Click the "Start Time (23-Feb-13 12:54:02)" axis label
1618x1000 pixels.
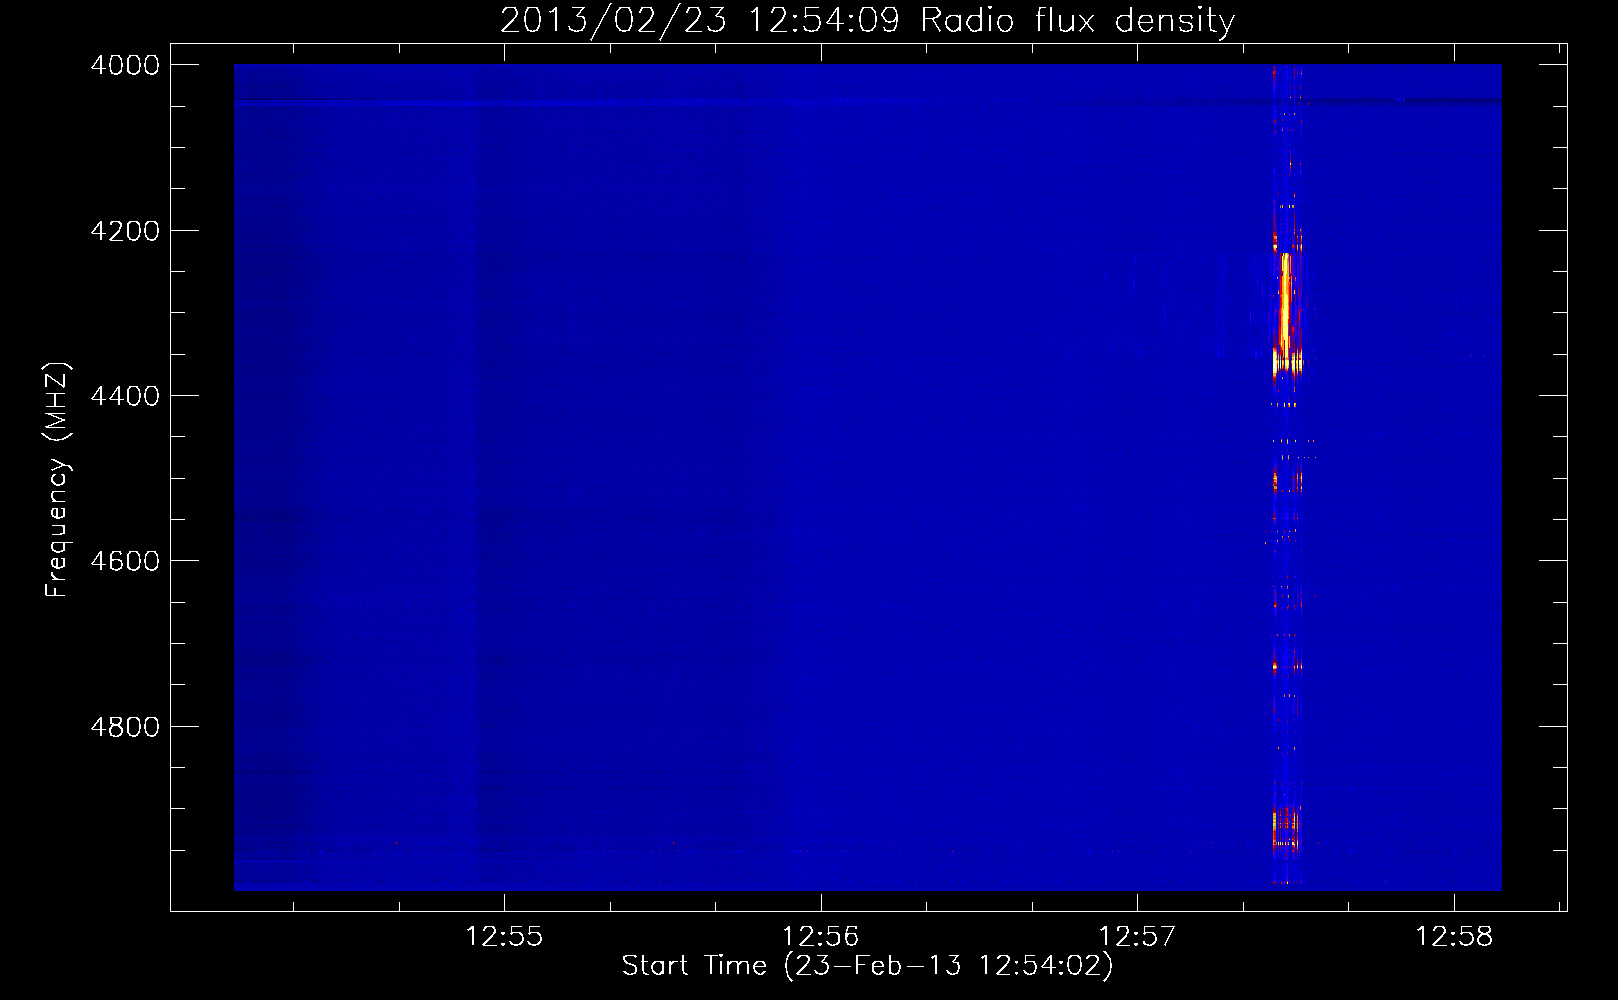[867, 966]
